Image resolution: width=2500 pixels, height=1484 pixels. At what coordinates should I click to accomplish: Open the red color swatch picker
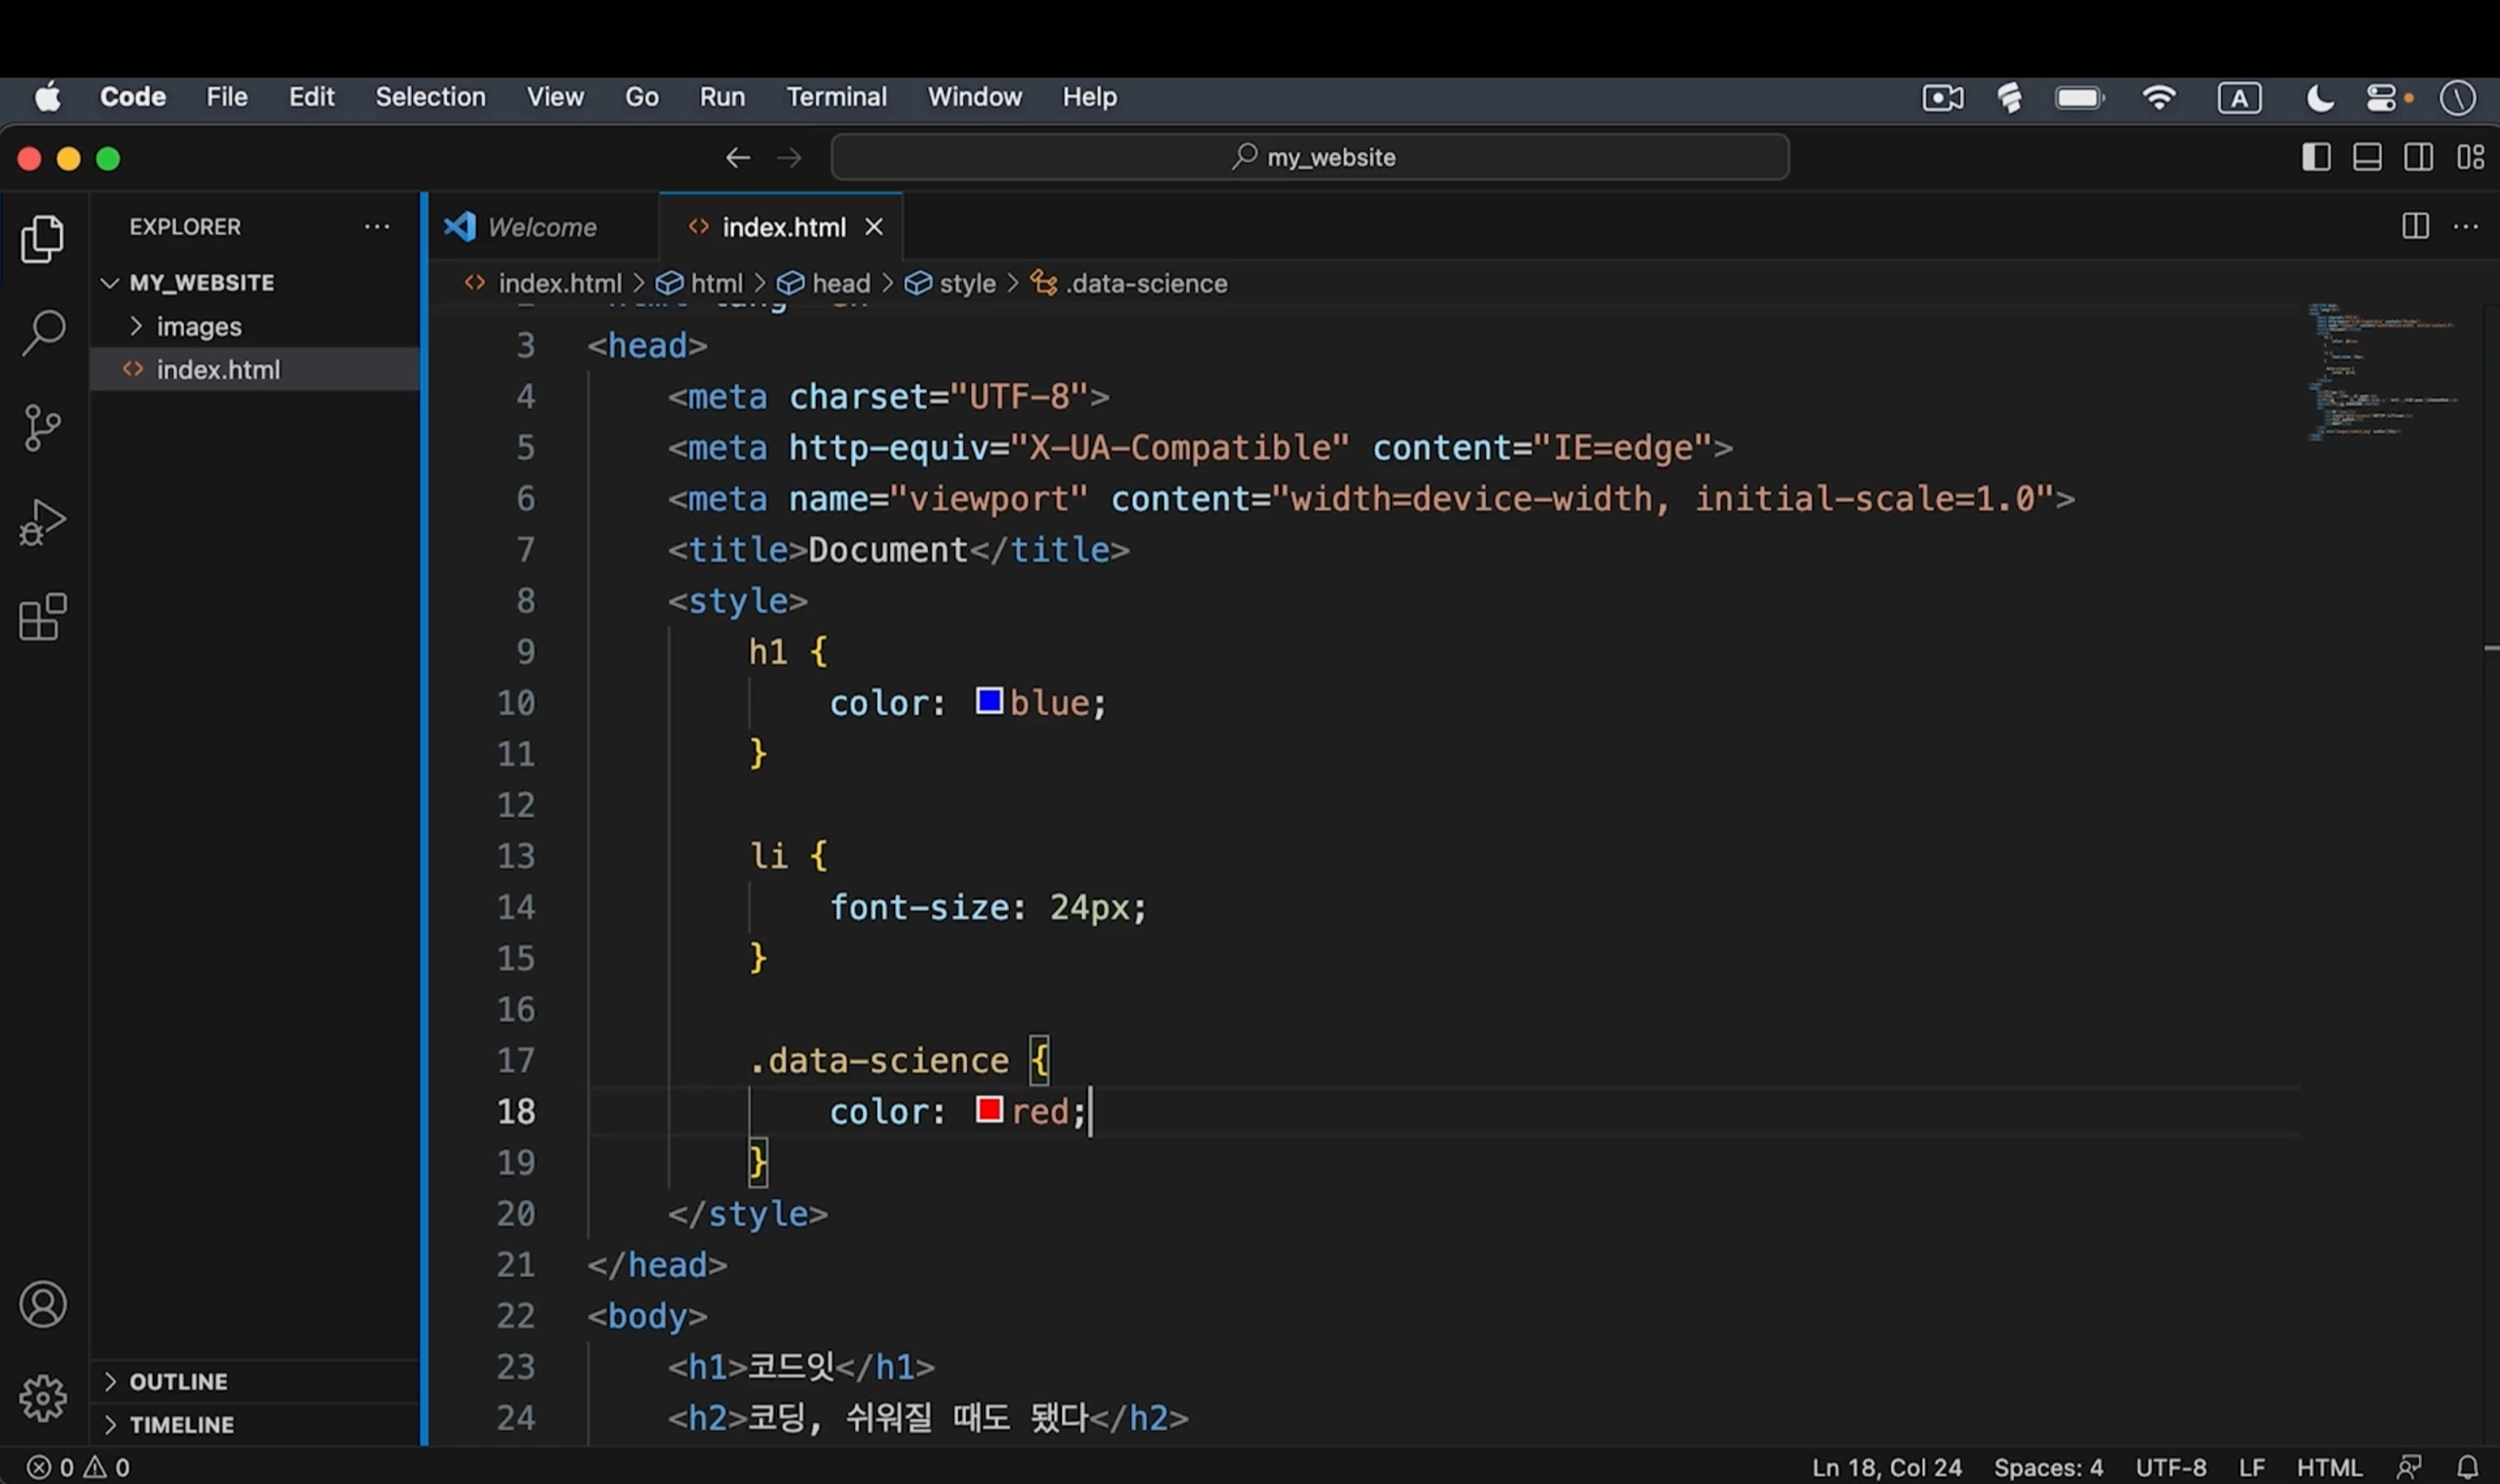(989, 1110)
